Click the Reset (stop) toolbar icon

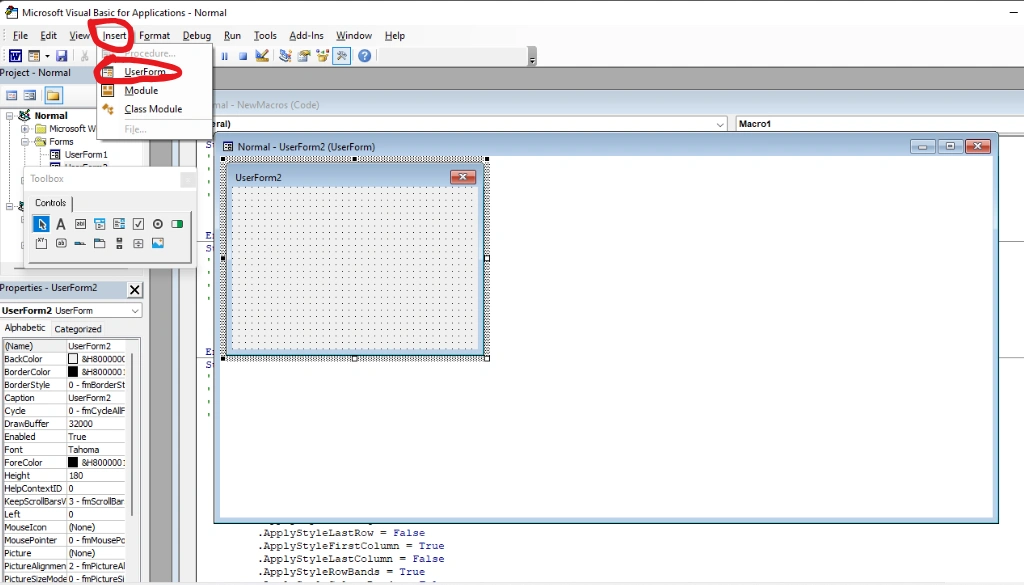pos(243,56)
